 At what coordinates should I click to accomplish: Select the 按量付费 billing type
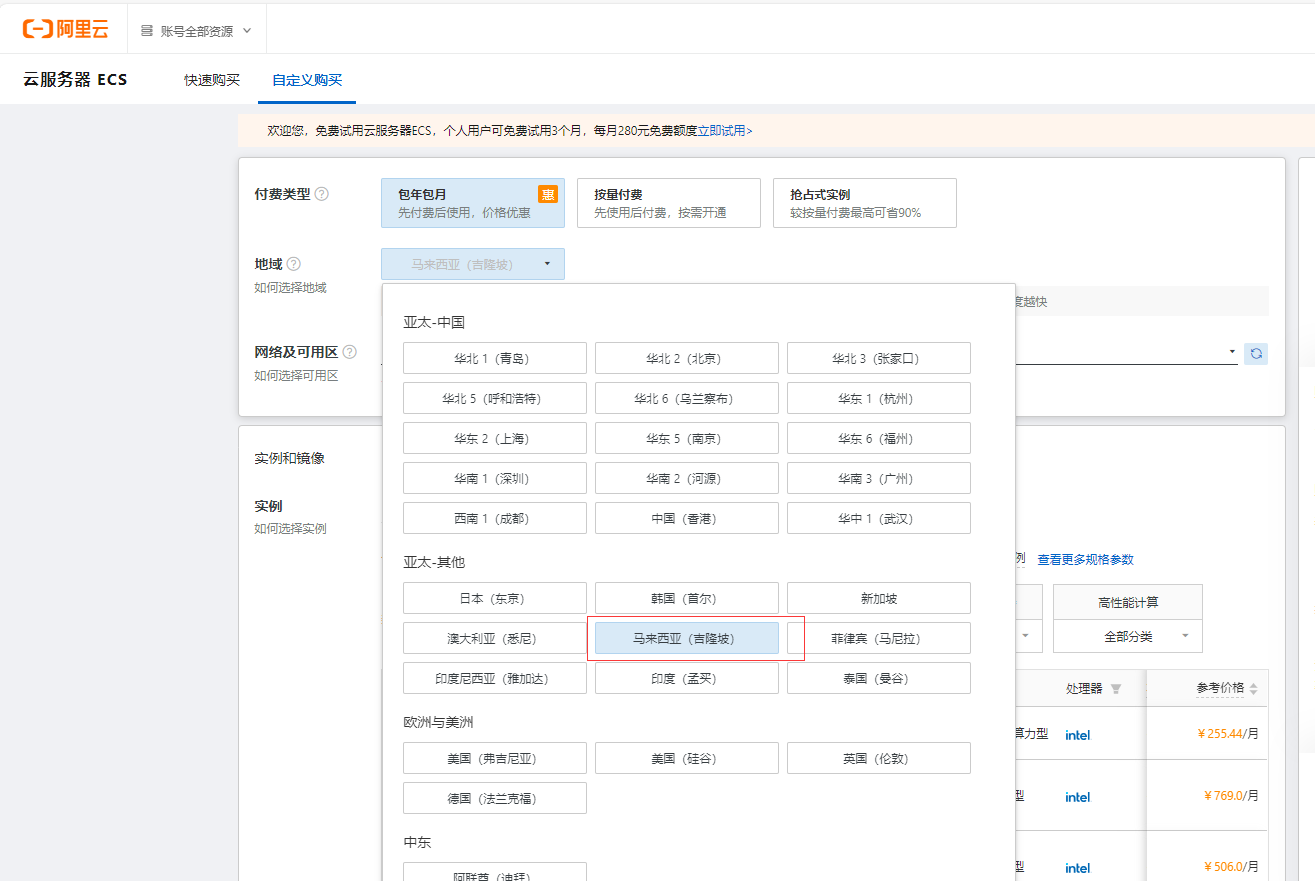click(x=669, y=203)
